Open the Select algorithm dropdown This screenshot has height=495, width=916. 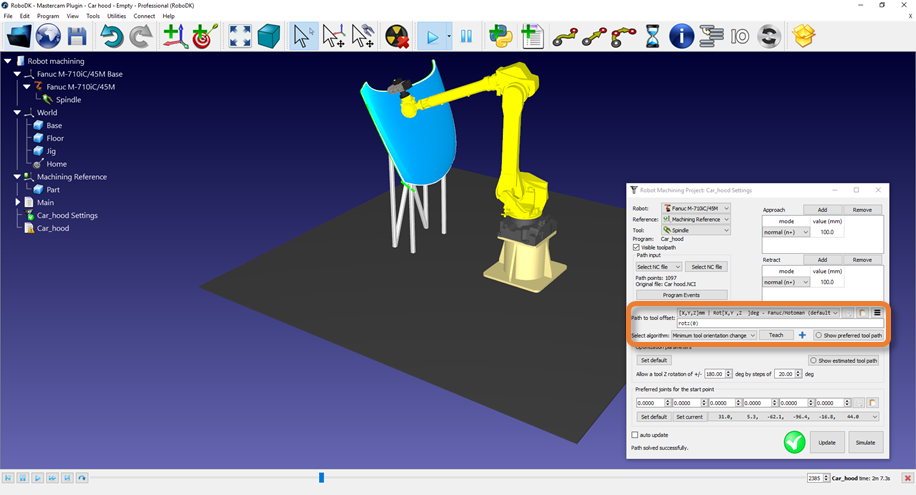click(x=713, y=335)
